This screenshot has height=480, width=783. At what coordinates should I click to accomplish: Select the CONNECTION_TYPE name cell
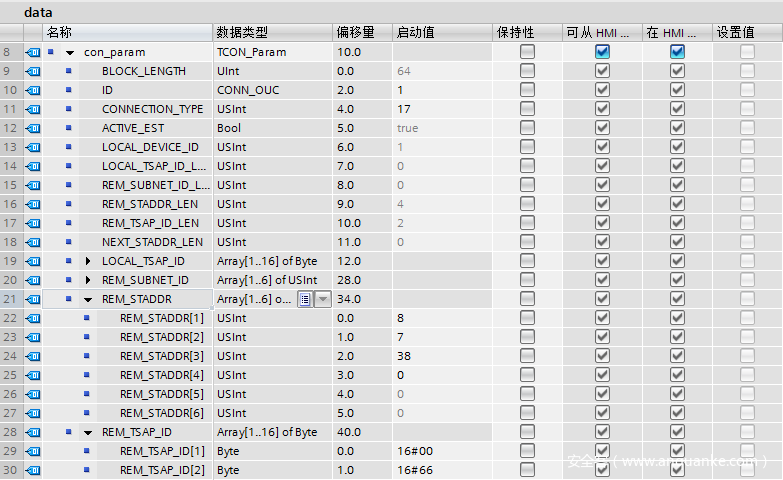[x=152, y=109]
